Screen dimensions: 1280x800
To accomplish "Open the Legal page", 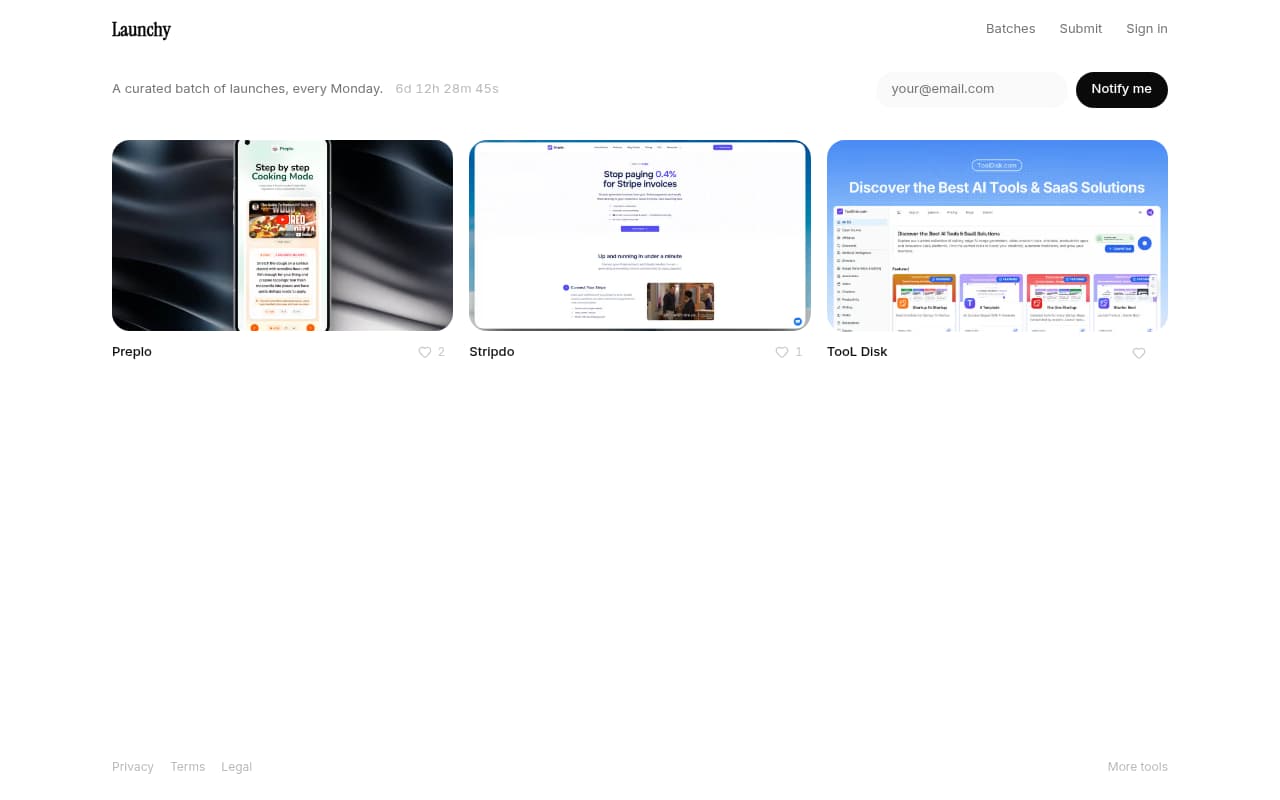I will [237, 766].
